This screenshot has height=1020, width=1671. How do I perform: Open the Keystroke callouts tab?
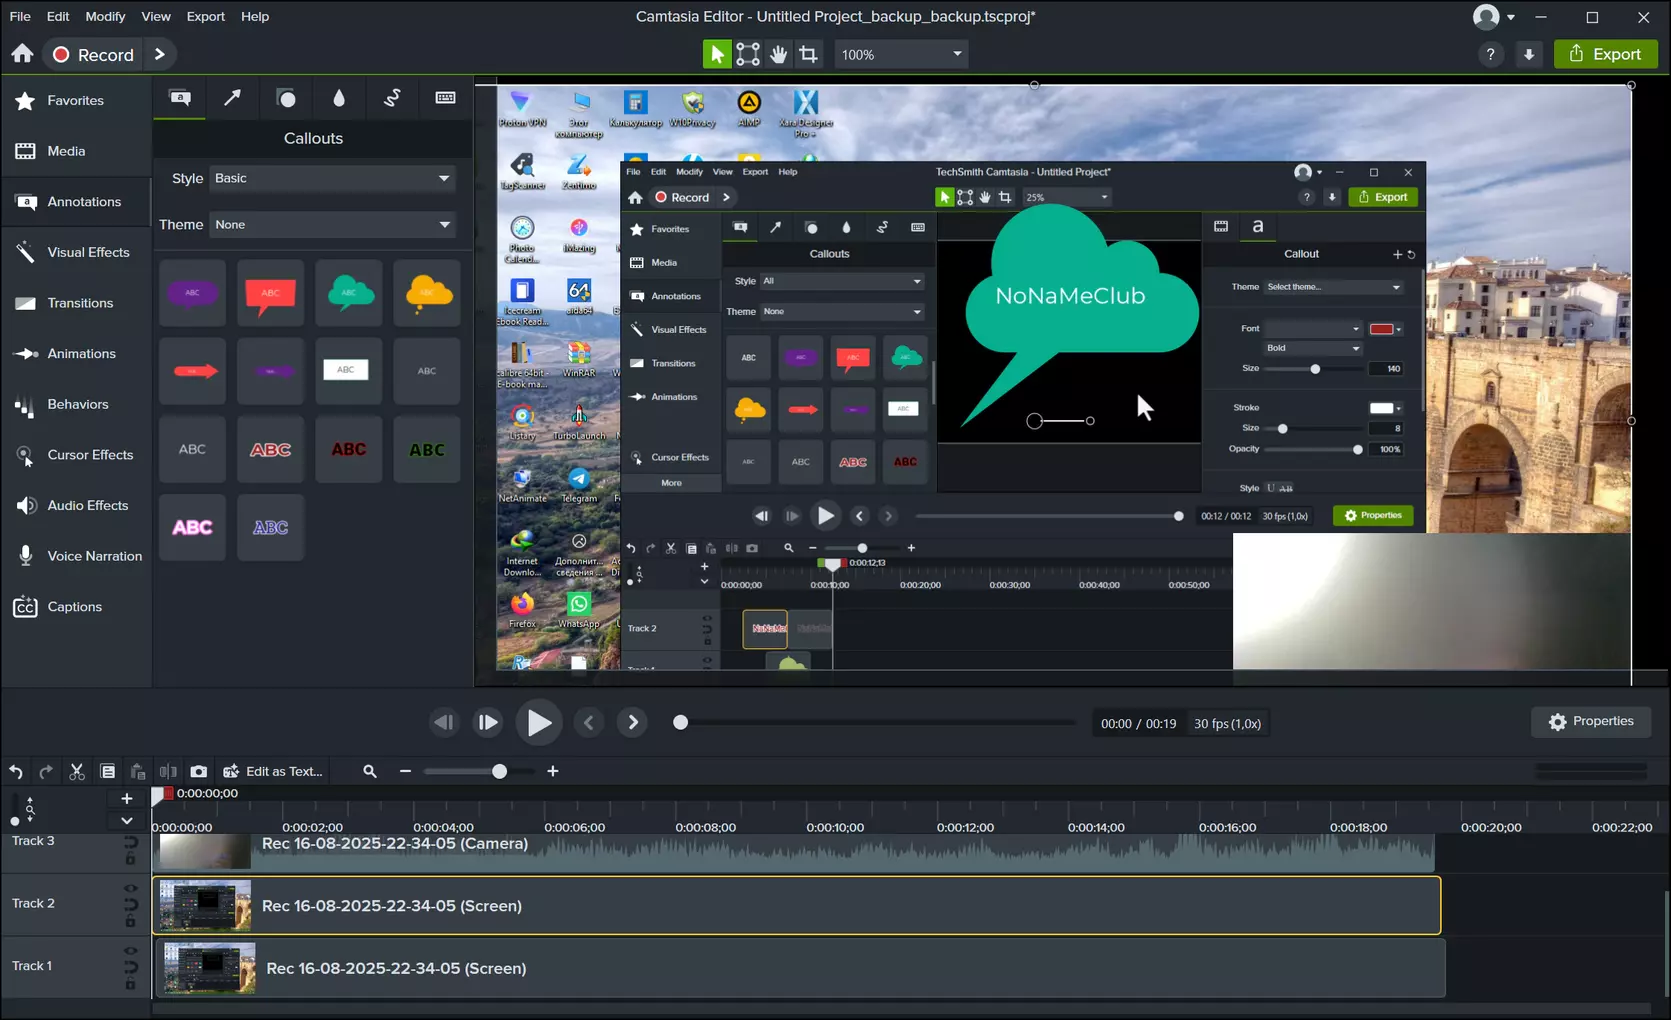point(445,98)
